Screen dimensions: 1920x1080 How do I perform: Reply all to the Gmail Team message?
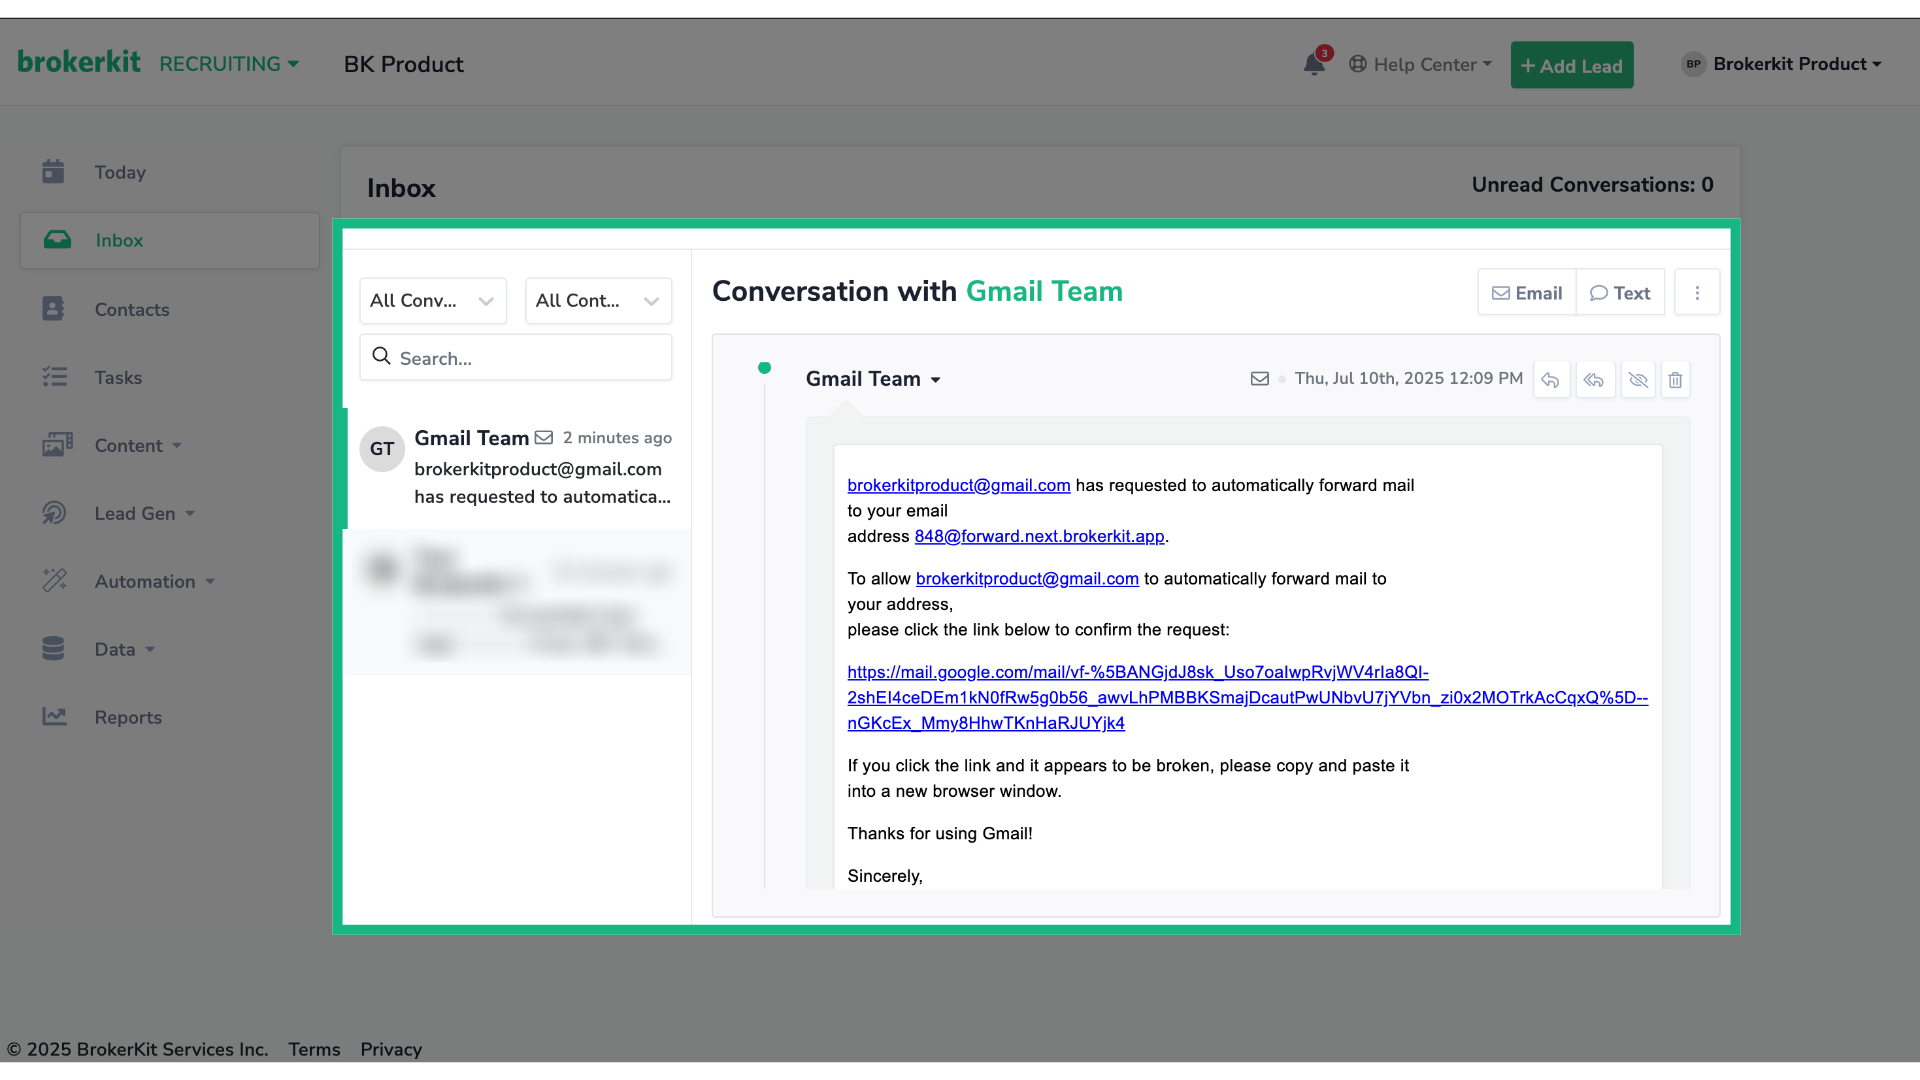(x=1594, y=380)
